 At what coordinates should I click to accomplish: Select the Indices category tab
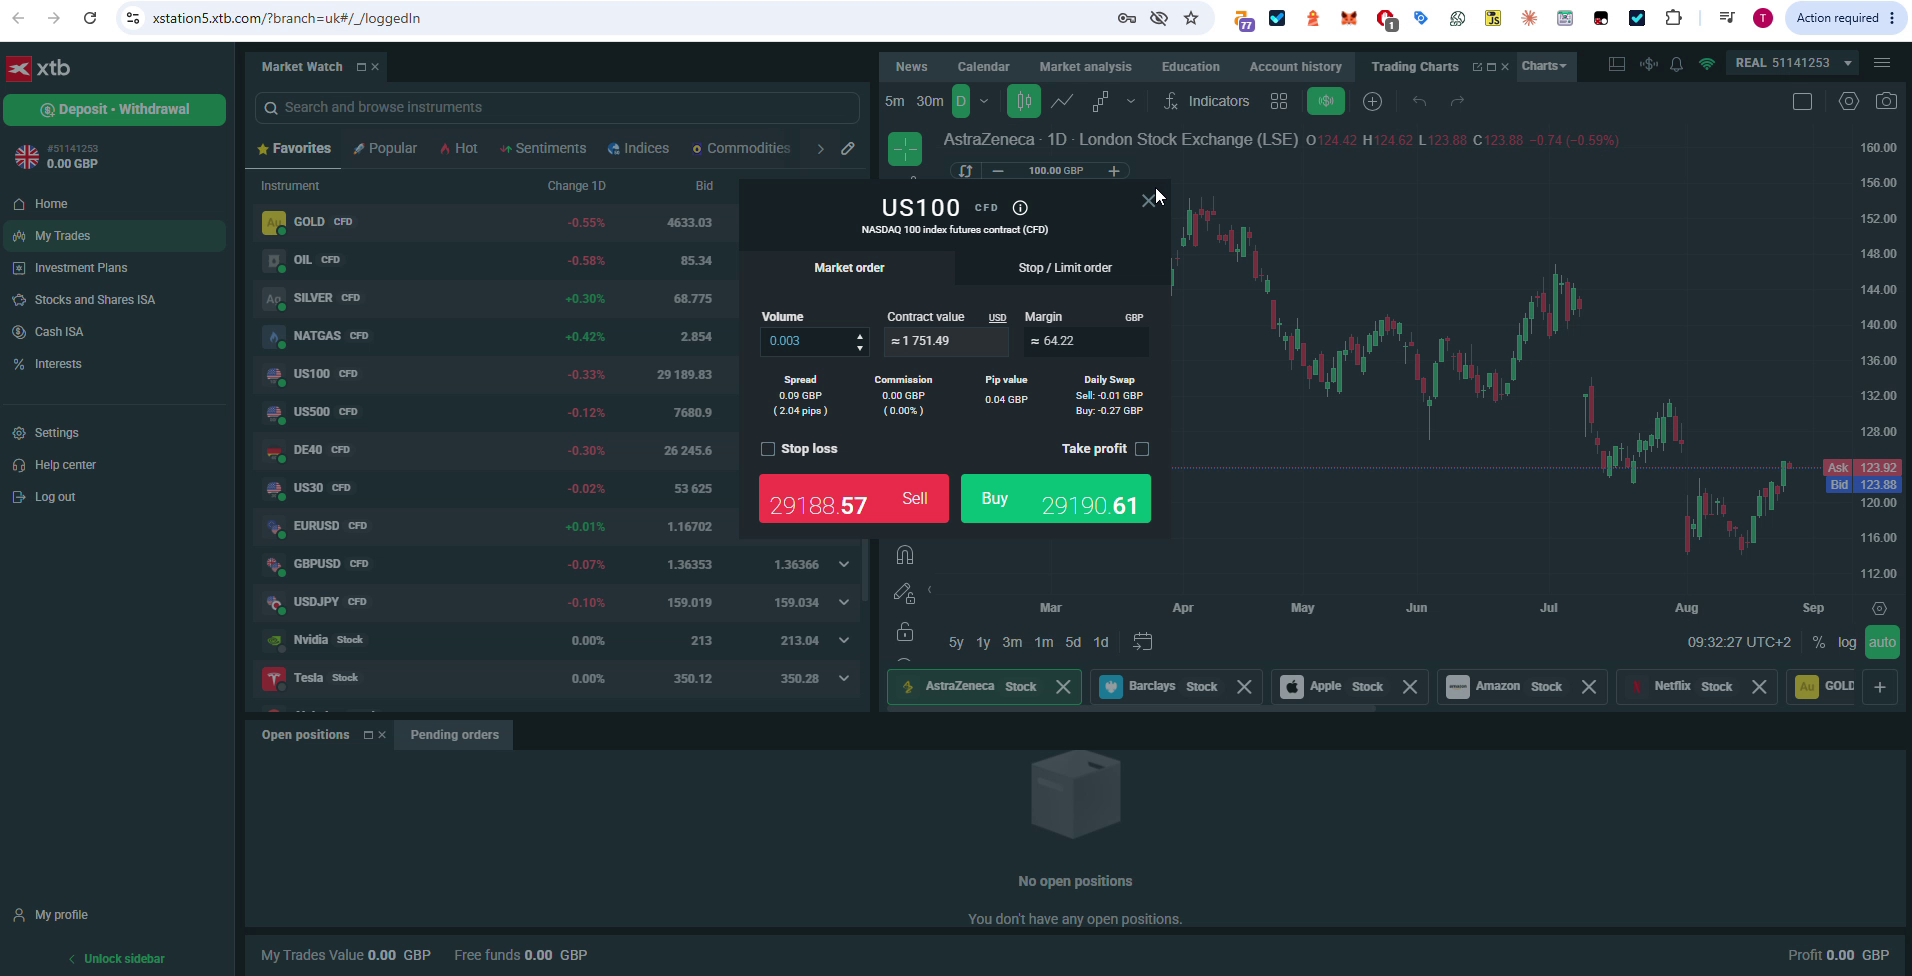pyautogui.click(x=638, y=148)
